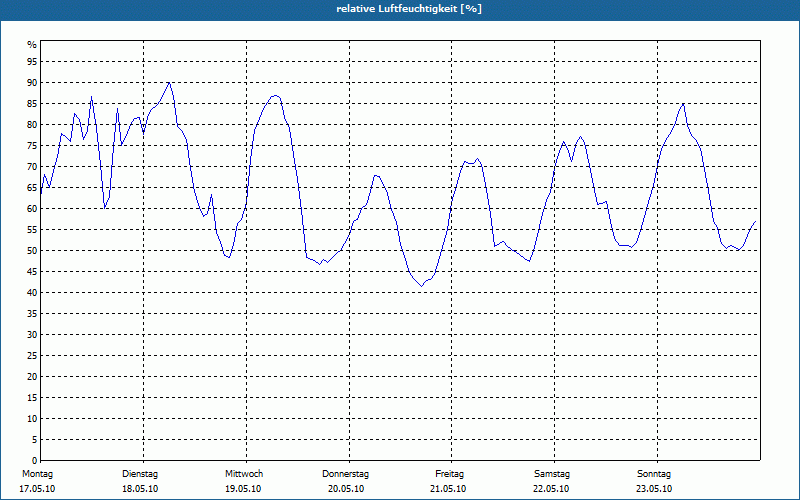800x500 pixels.
Task: Click the y-axis value 75
Action: [32, 145]
